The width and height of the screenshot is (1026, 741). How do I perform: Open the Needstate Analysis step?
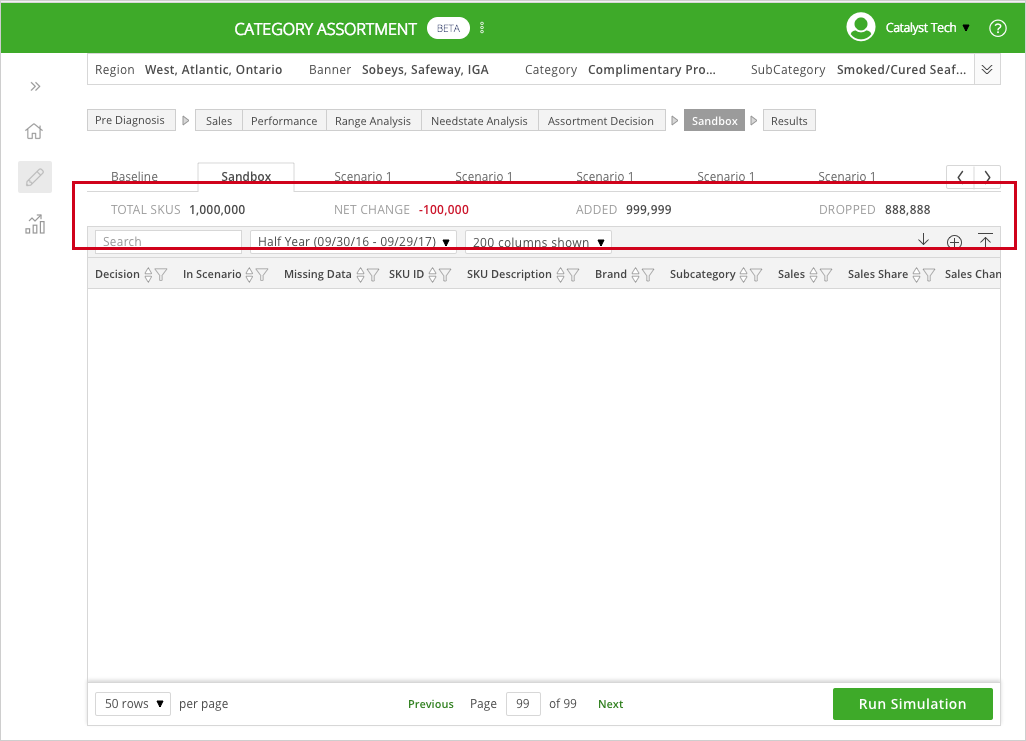click(479, 120)
